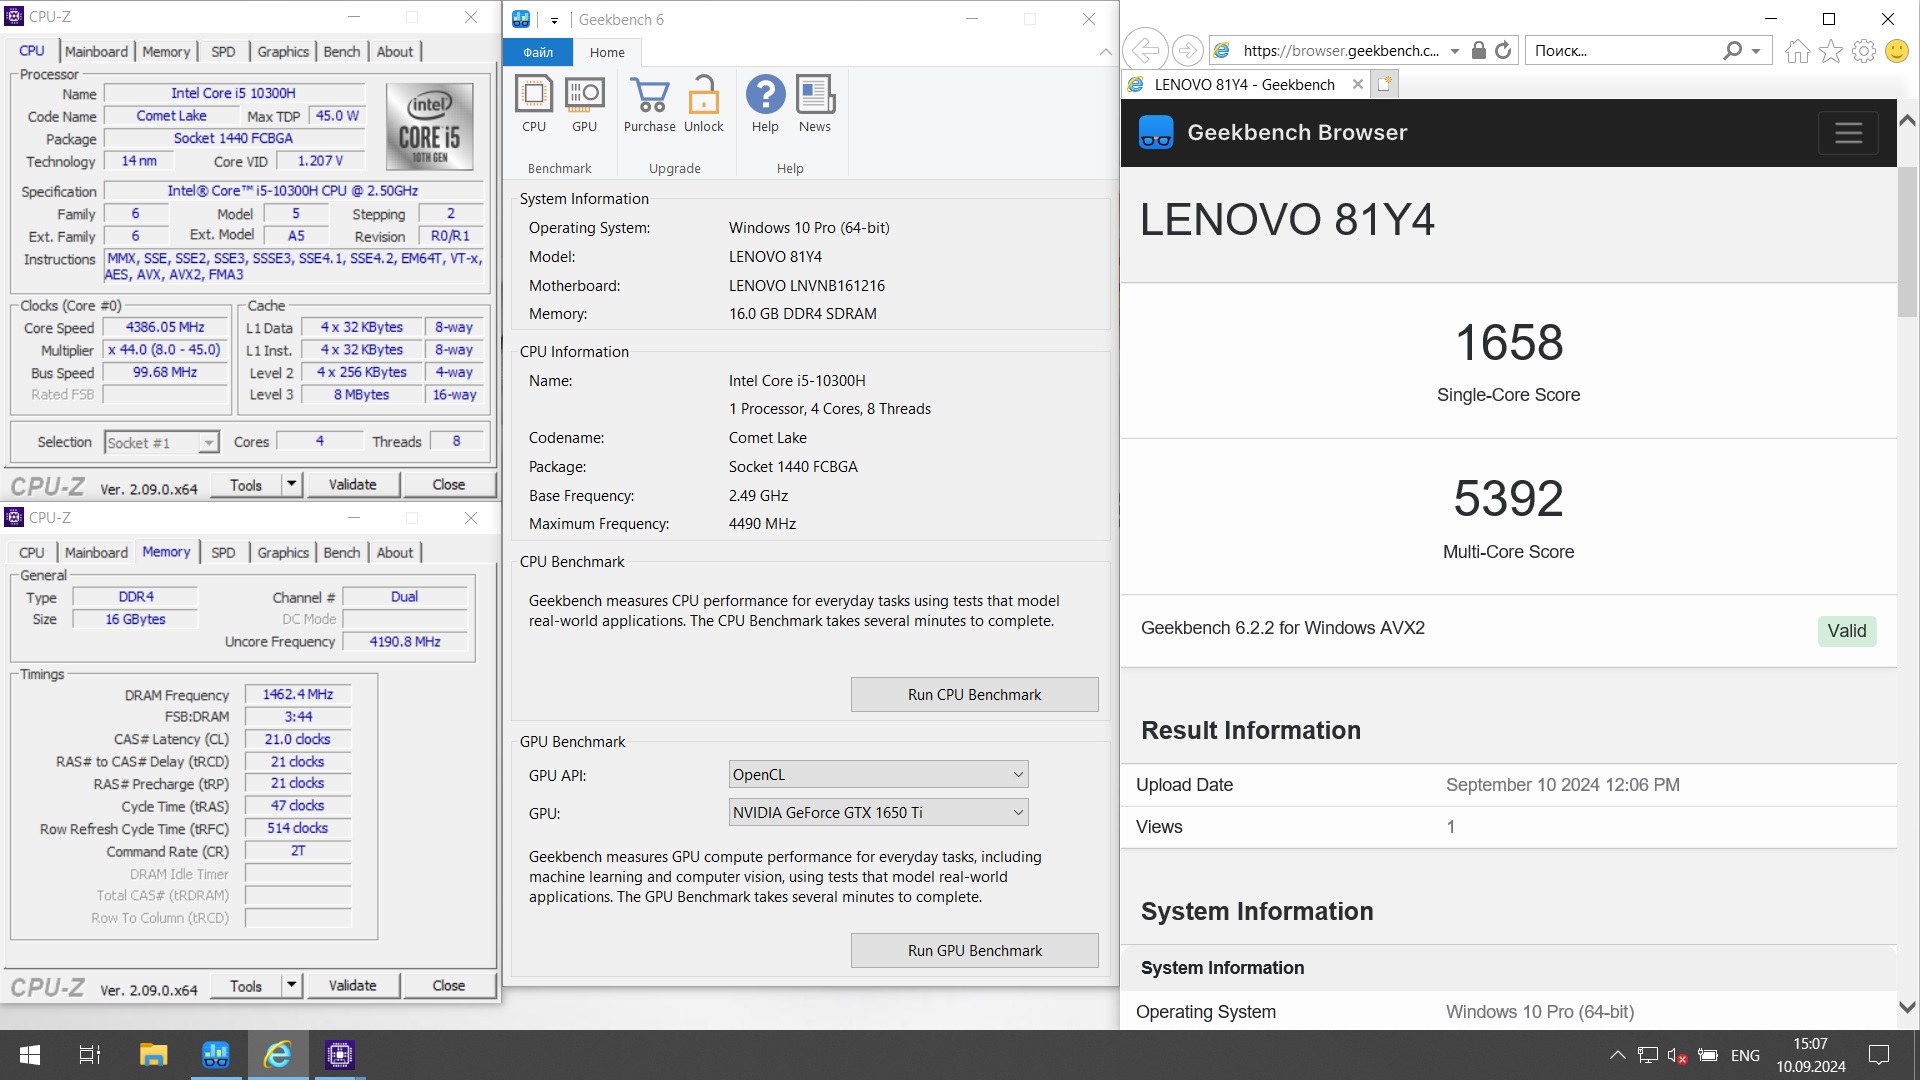Close the LENOVO 81Y4 - Geekbench tab

pos(1357,84)
